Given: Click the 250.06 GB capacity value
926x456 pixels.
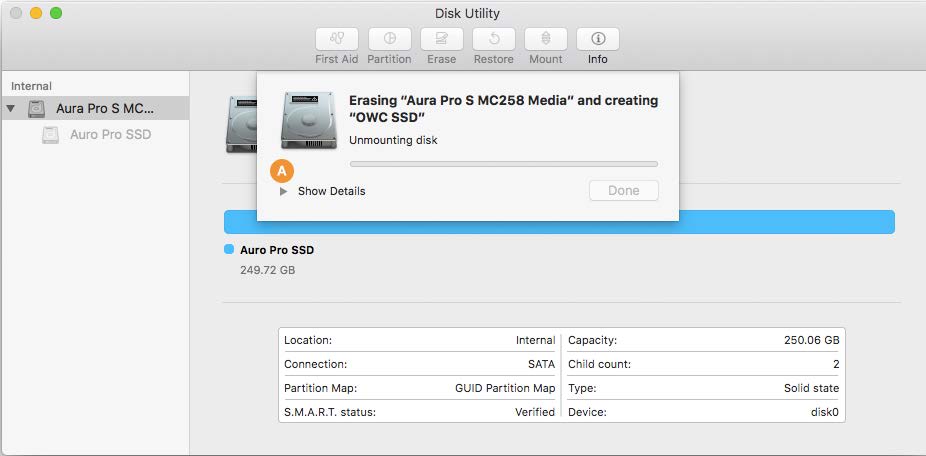Looking at the screenshot, I should click(x=811, y=340).
